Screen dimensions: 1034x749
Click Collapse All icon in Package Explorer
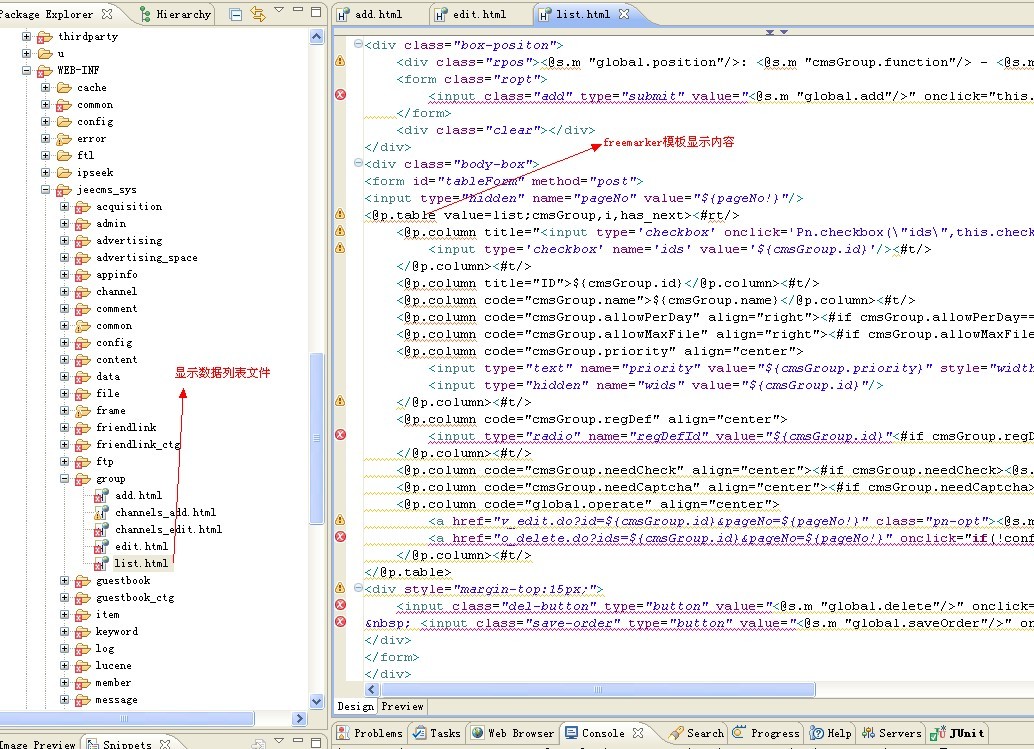tap(235, 14)
